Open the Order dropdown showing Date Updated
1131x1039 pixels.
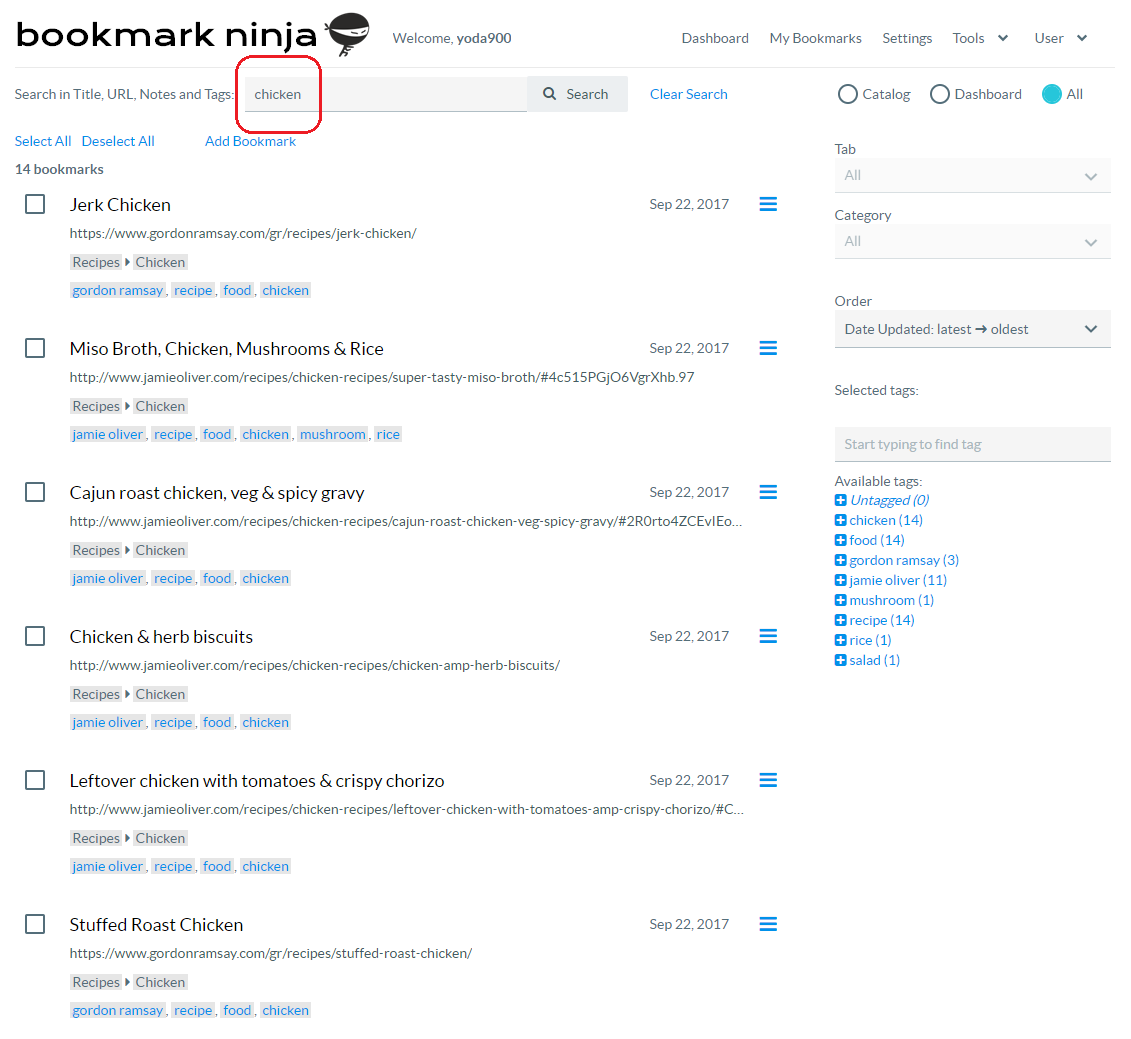tap(972, 328)
